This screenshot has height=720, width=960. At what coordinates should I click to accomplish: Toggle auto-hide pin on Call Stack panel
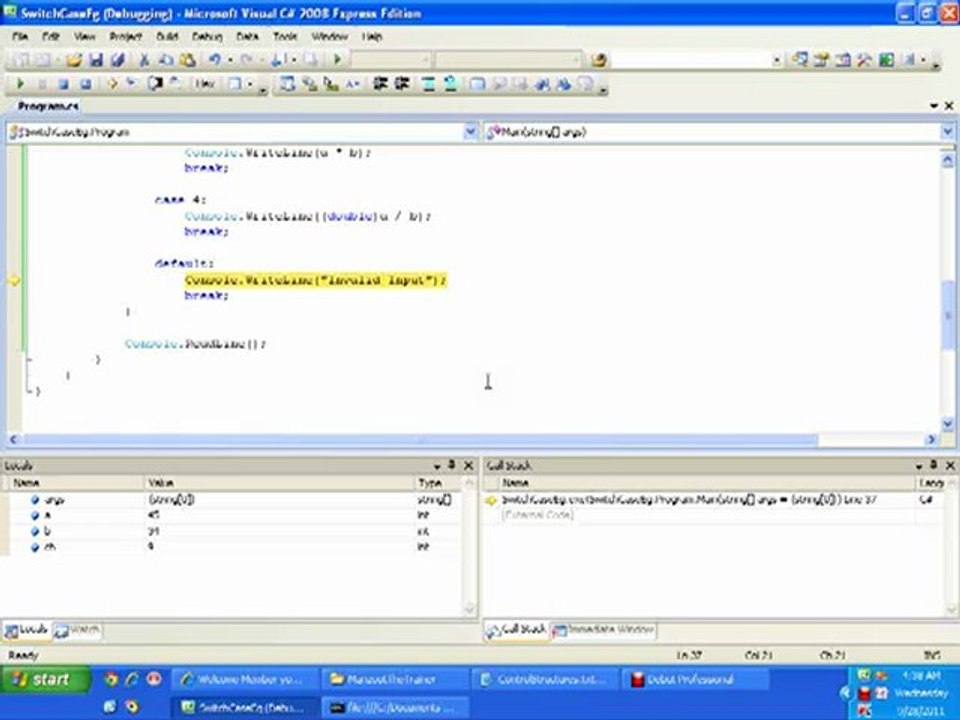click(931, 465)
